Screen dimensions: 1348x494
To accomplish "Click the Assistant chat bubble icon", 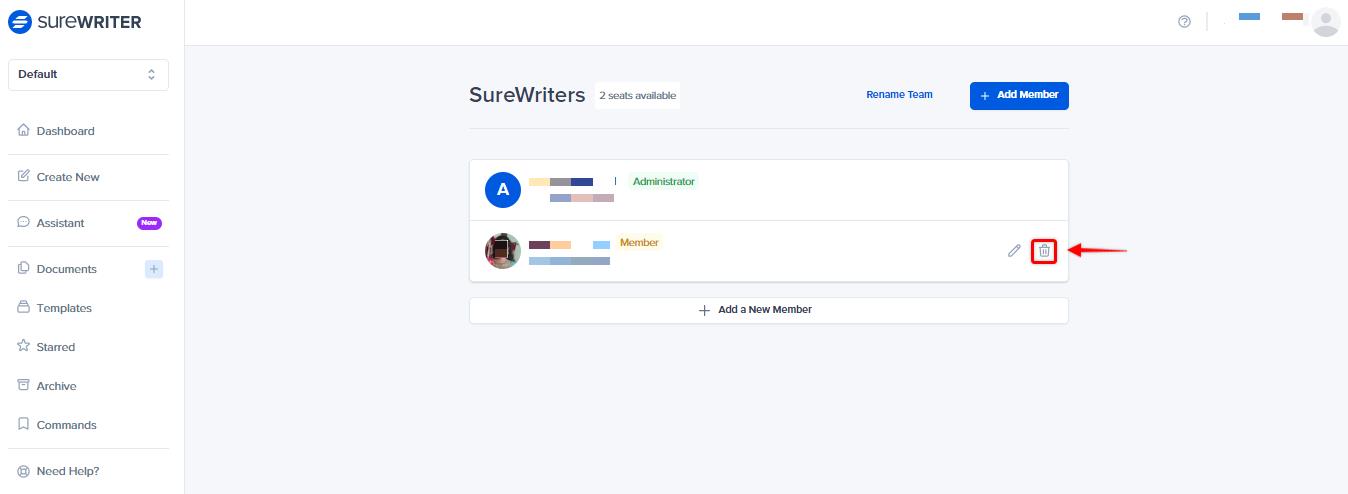I will 24,222.
